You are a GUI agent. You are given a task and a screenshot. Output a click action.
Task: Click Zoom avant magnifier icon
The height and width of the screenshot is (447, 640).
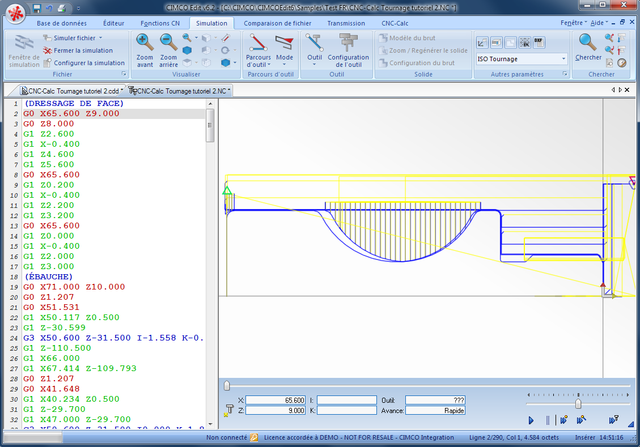(x=144, y=42)
